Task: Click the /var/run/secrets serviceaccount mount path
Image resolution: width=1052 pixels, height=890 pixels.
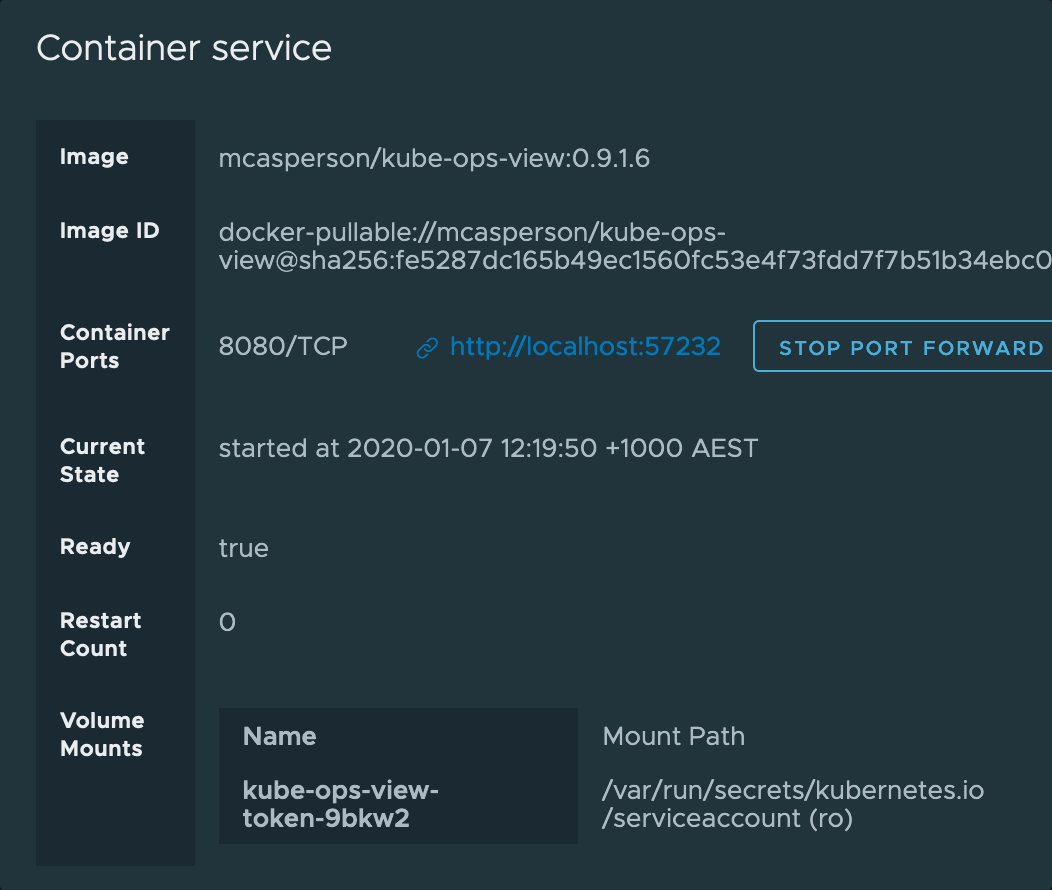Action: [793, 804]
